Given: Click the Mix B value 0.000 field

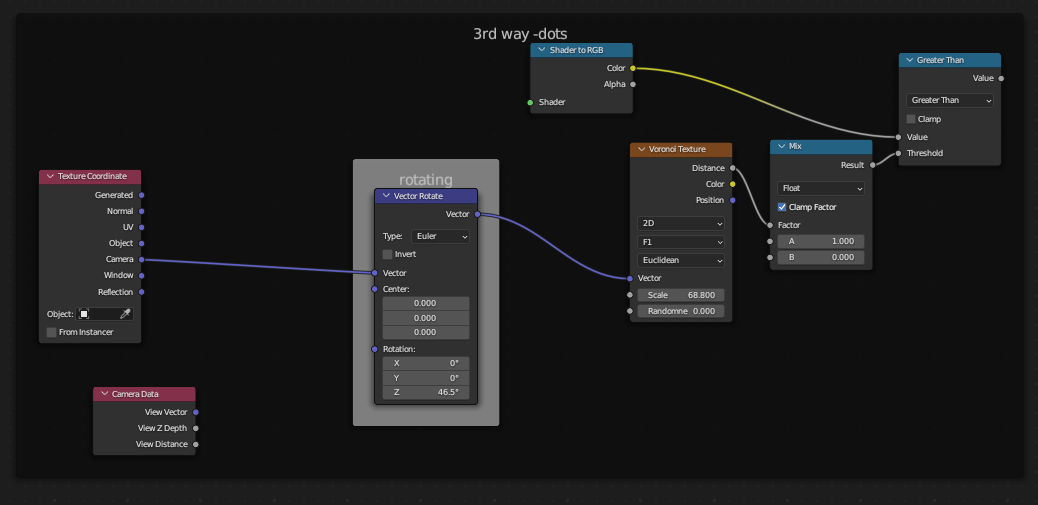Looking at the screenshot, I should 821,257.
